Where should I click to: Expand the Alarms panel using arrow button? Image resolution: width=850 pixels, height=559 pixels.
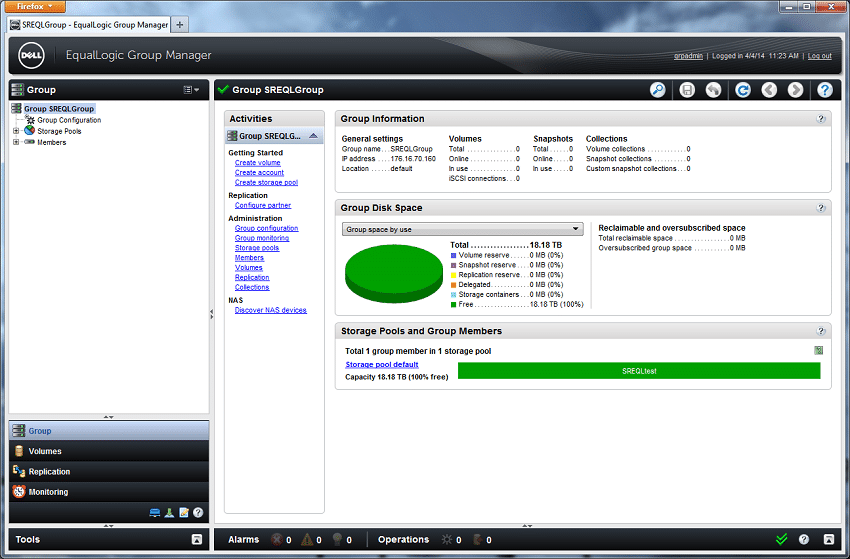[828, 539]
